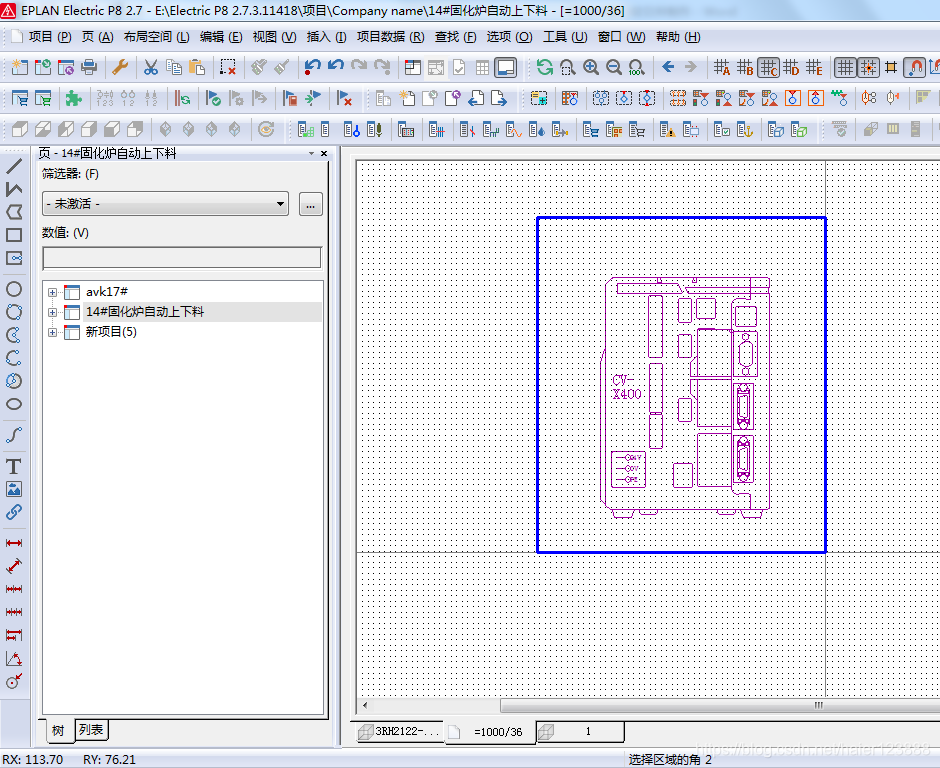The image size is (940, 768).
Task: Click the Cut scissors icon
Action: pyautogui.click(x=150, y=67)
